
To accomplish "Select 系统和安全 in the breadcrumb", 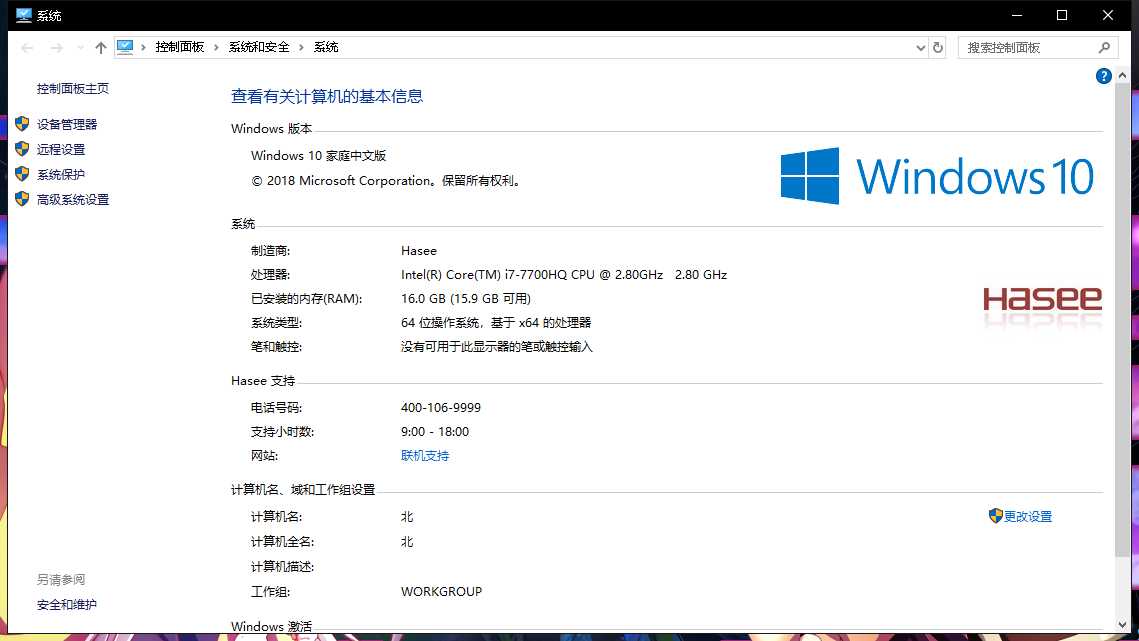I will click(x=259, y=47).
